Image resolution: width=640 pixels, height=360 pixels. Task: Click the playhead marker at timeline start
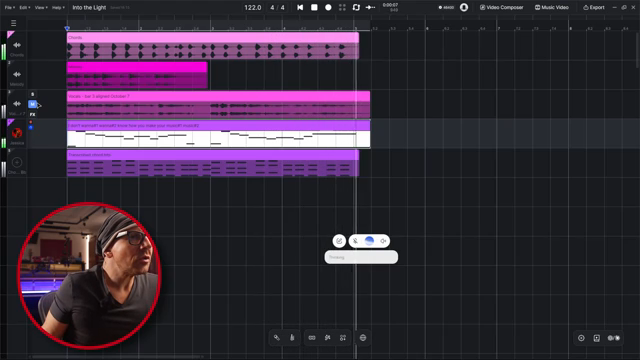tap(67, 28)
